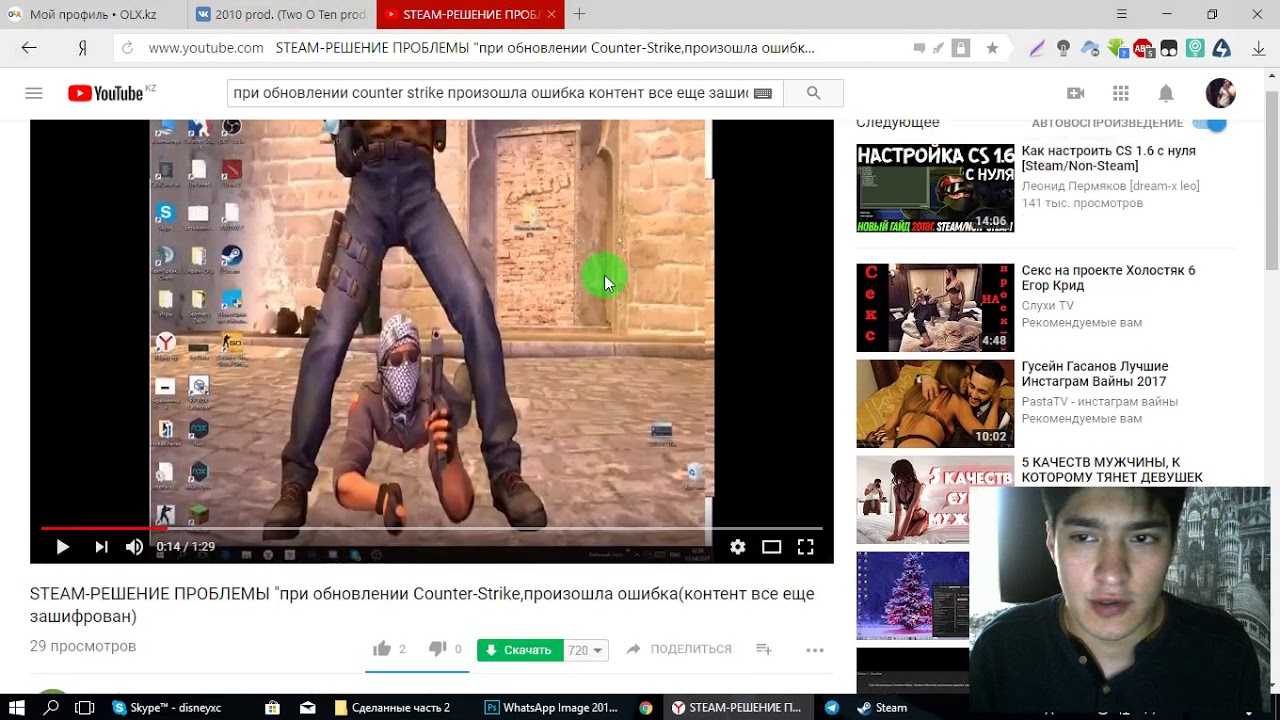Open 'Сделанные часть 2' folder in taskbar

point(393,707)
